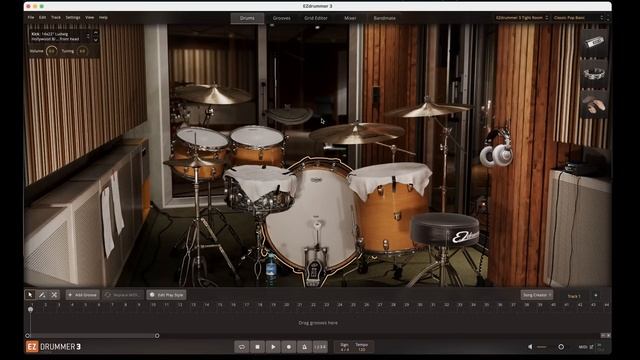This screenshot has width=640, height=360.
Task: Select the arrow pointer tool
Action: (x=30, y=295)
